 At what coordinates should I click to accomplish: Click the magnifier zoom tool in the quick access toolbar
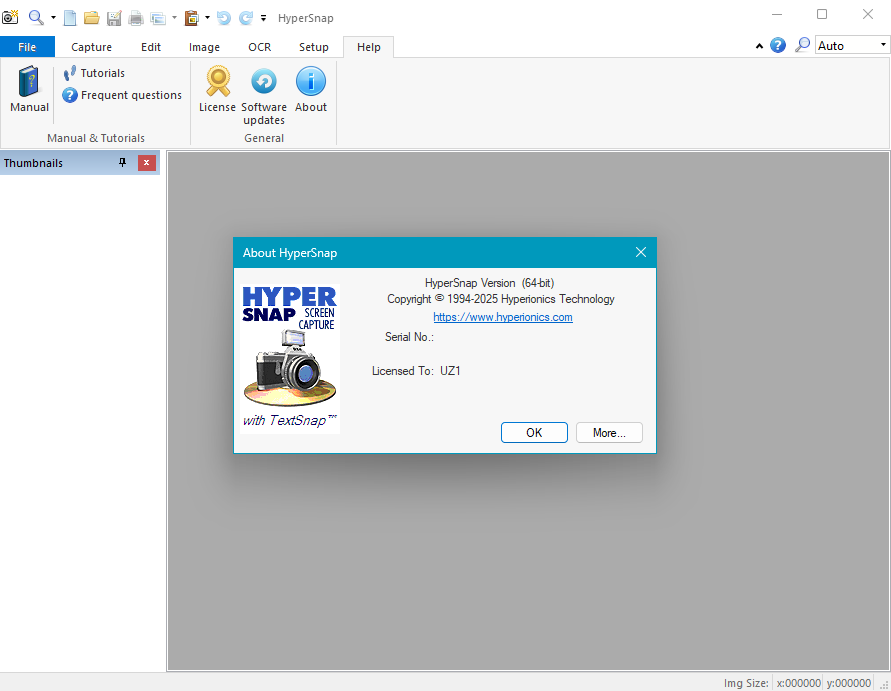(x=36, y=18)
